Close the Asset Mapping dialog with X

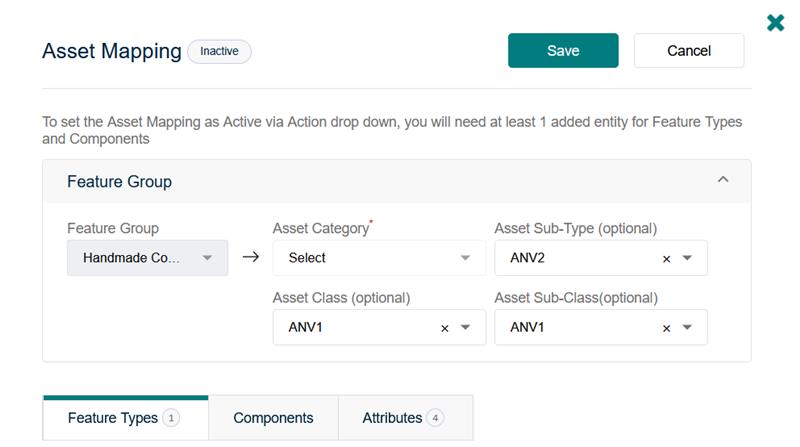[x=776, y=22]
